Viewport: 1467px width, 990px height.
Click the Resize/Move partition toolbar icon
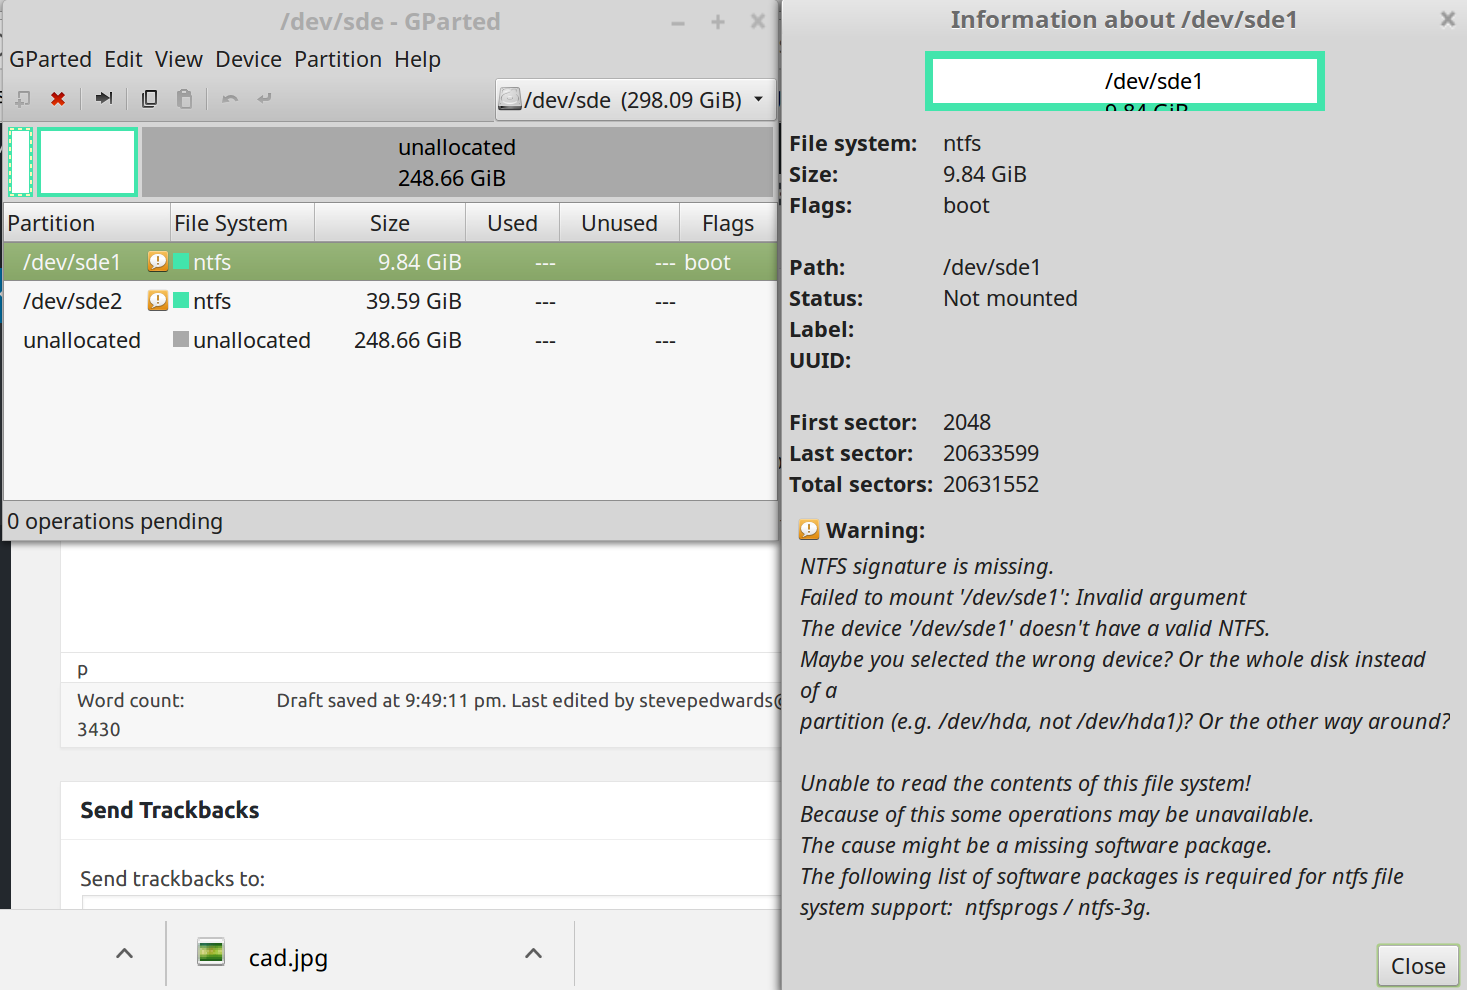[x=104, y=98]
